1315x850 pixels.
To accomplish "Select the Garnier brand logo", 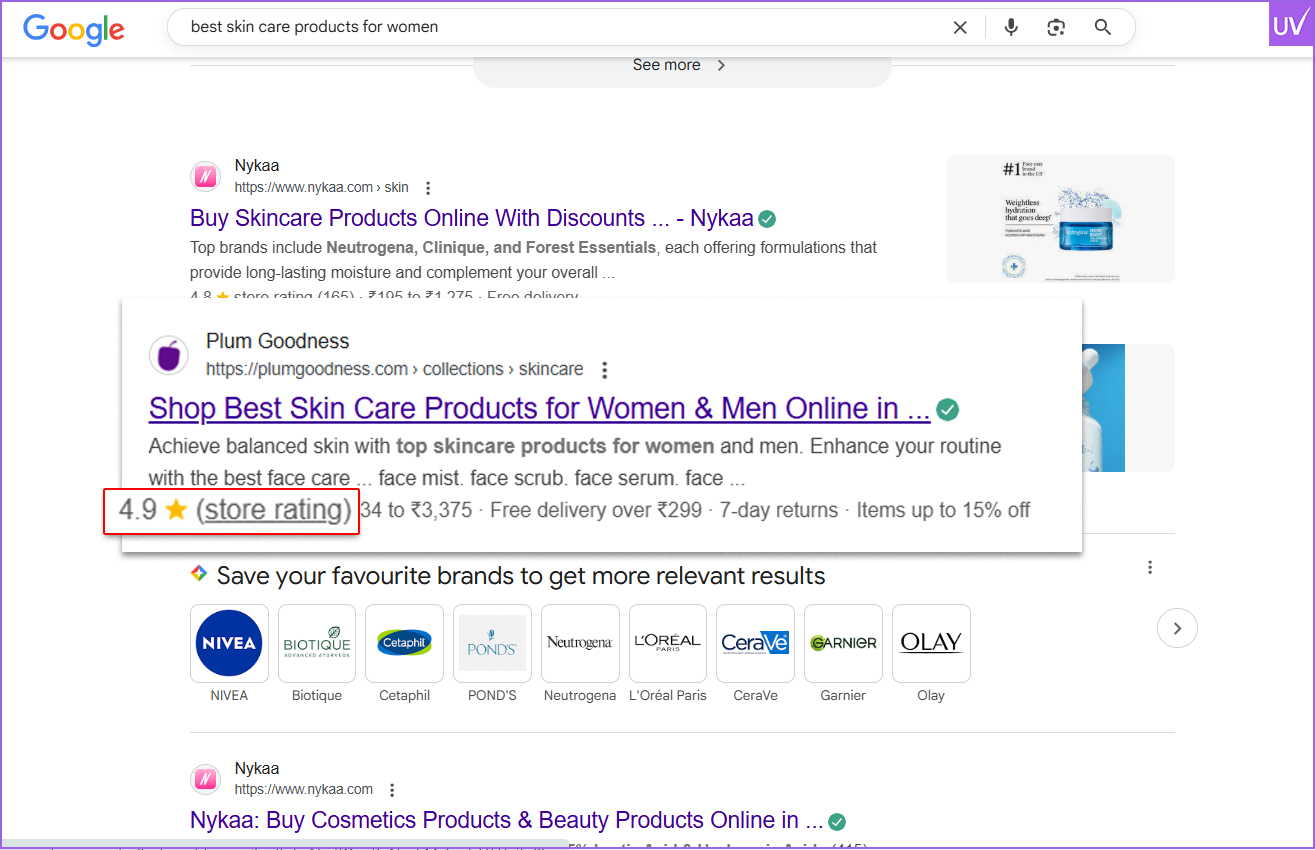I will [843, 643].
